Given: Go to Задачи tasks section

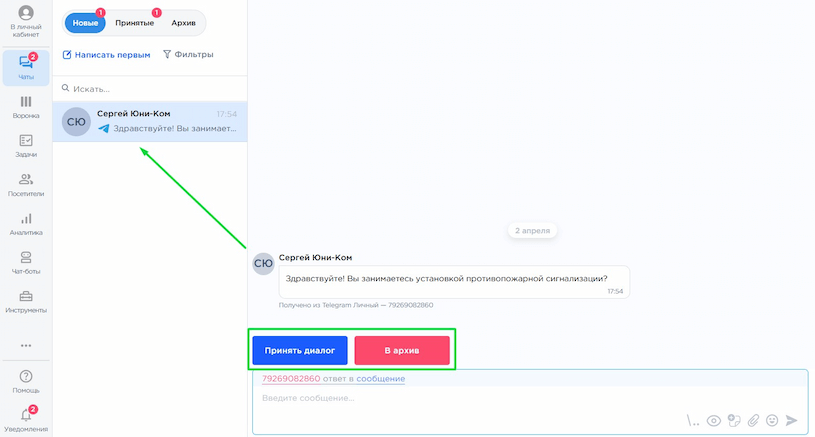Looking at the screenshot, I should 26,145.
